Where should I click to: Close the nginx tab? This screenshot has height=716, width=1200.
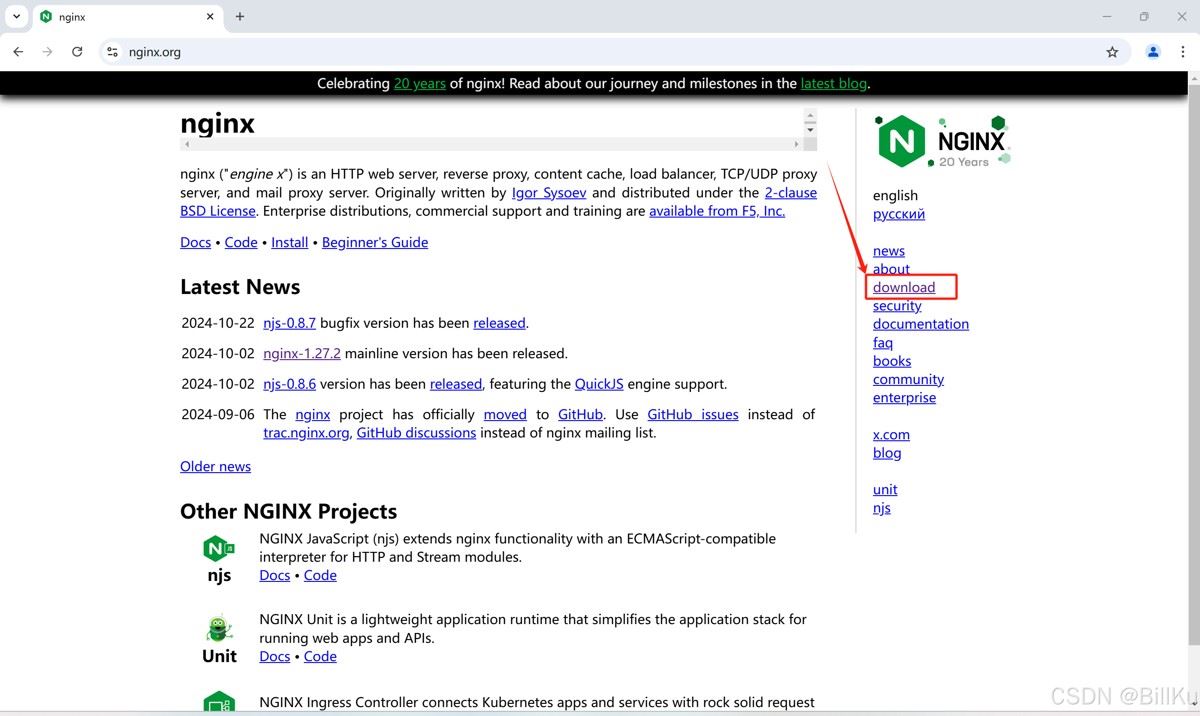(210, 17)
